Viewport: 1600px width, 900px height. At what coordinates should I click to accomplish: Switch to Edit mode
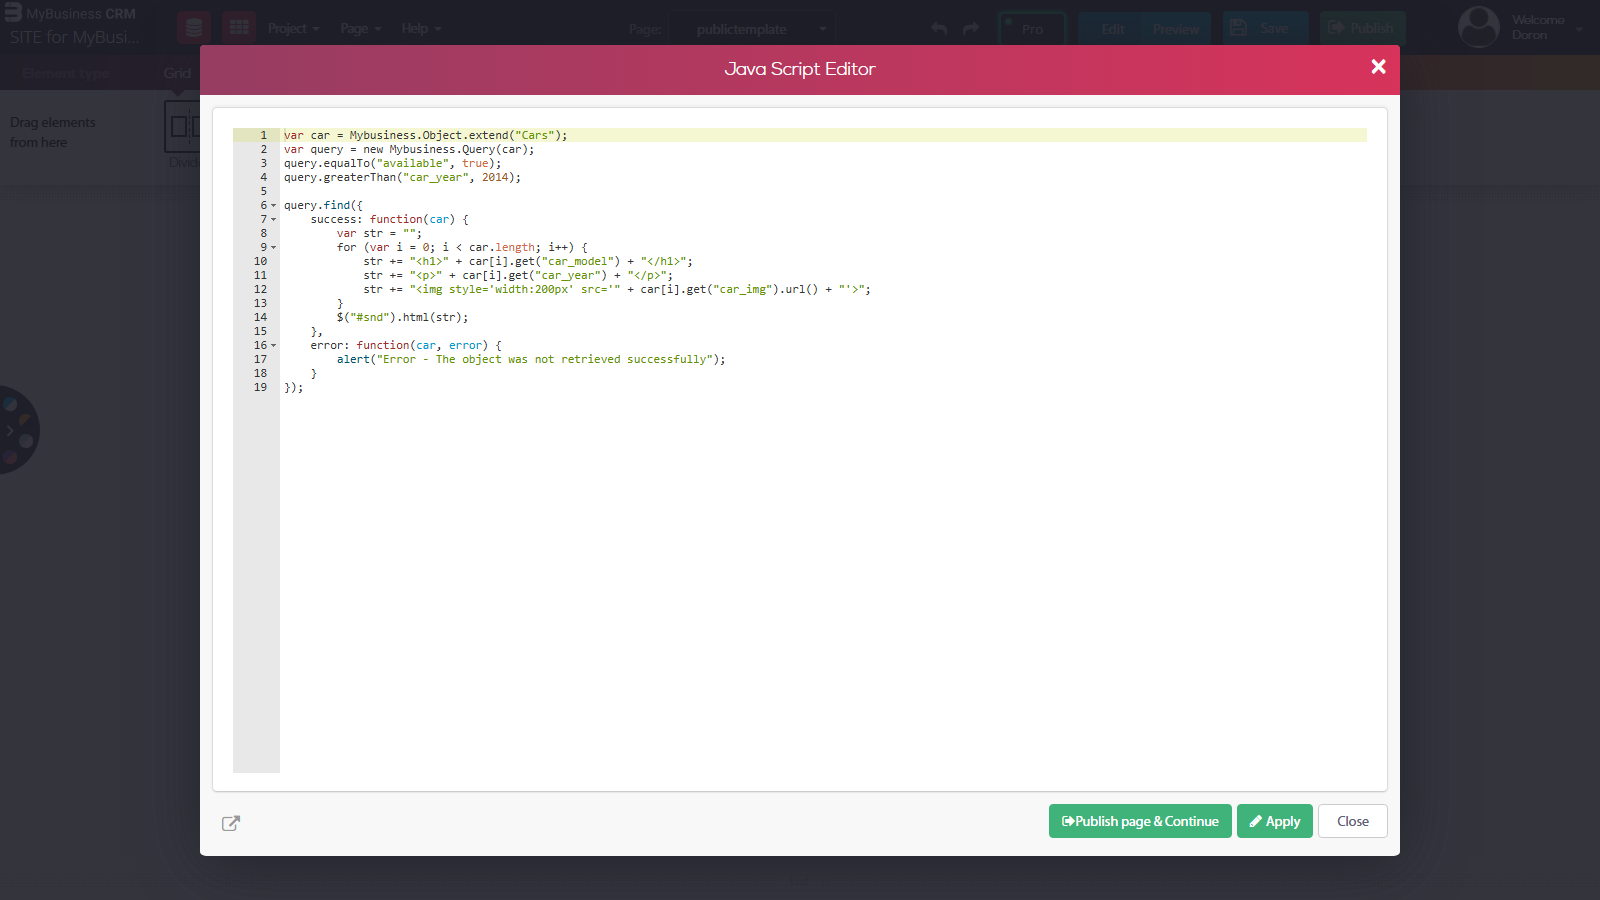point(1112,28)
